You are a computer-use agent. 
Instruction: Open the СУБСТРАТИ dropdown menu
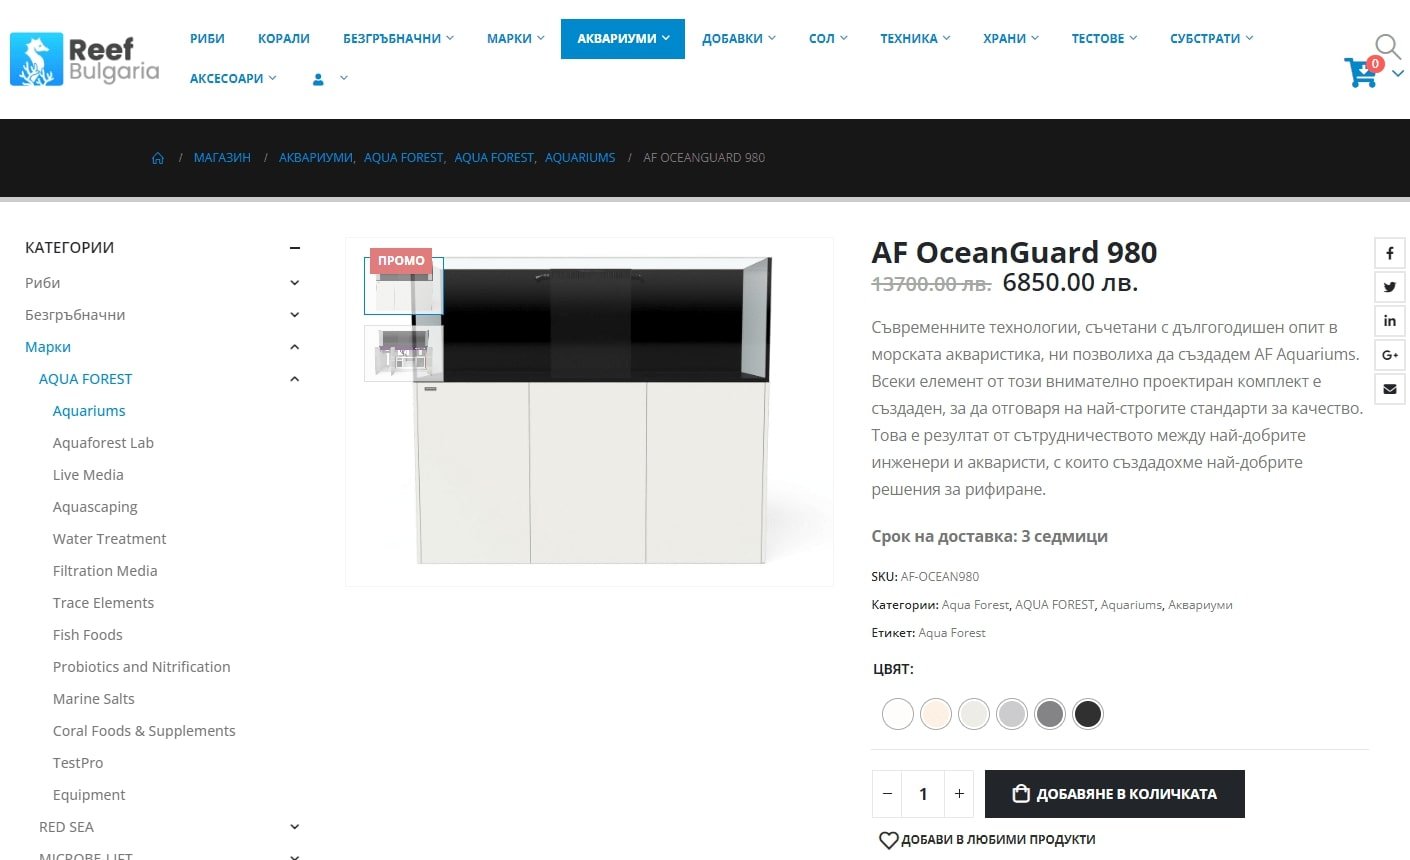pyautogui.click(x=1211, y=39)
